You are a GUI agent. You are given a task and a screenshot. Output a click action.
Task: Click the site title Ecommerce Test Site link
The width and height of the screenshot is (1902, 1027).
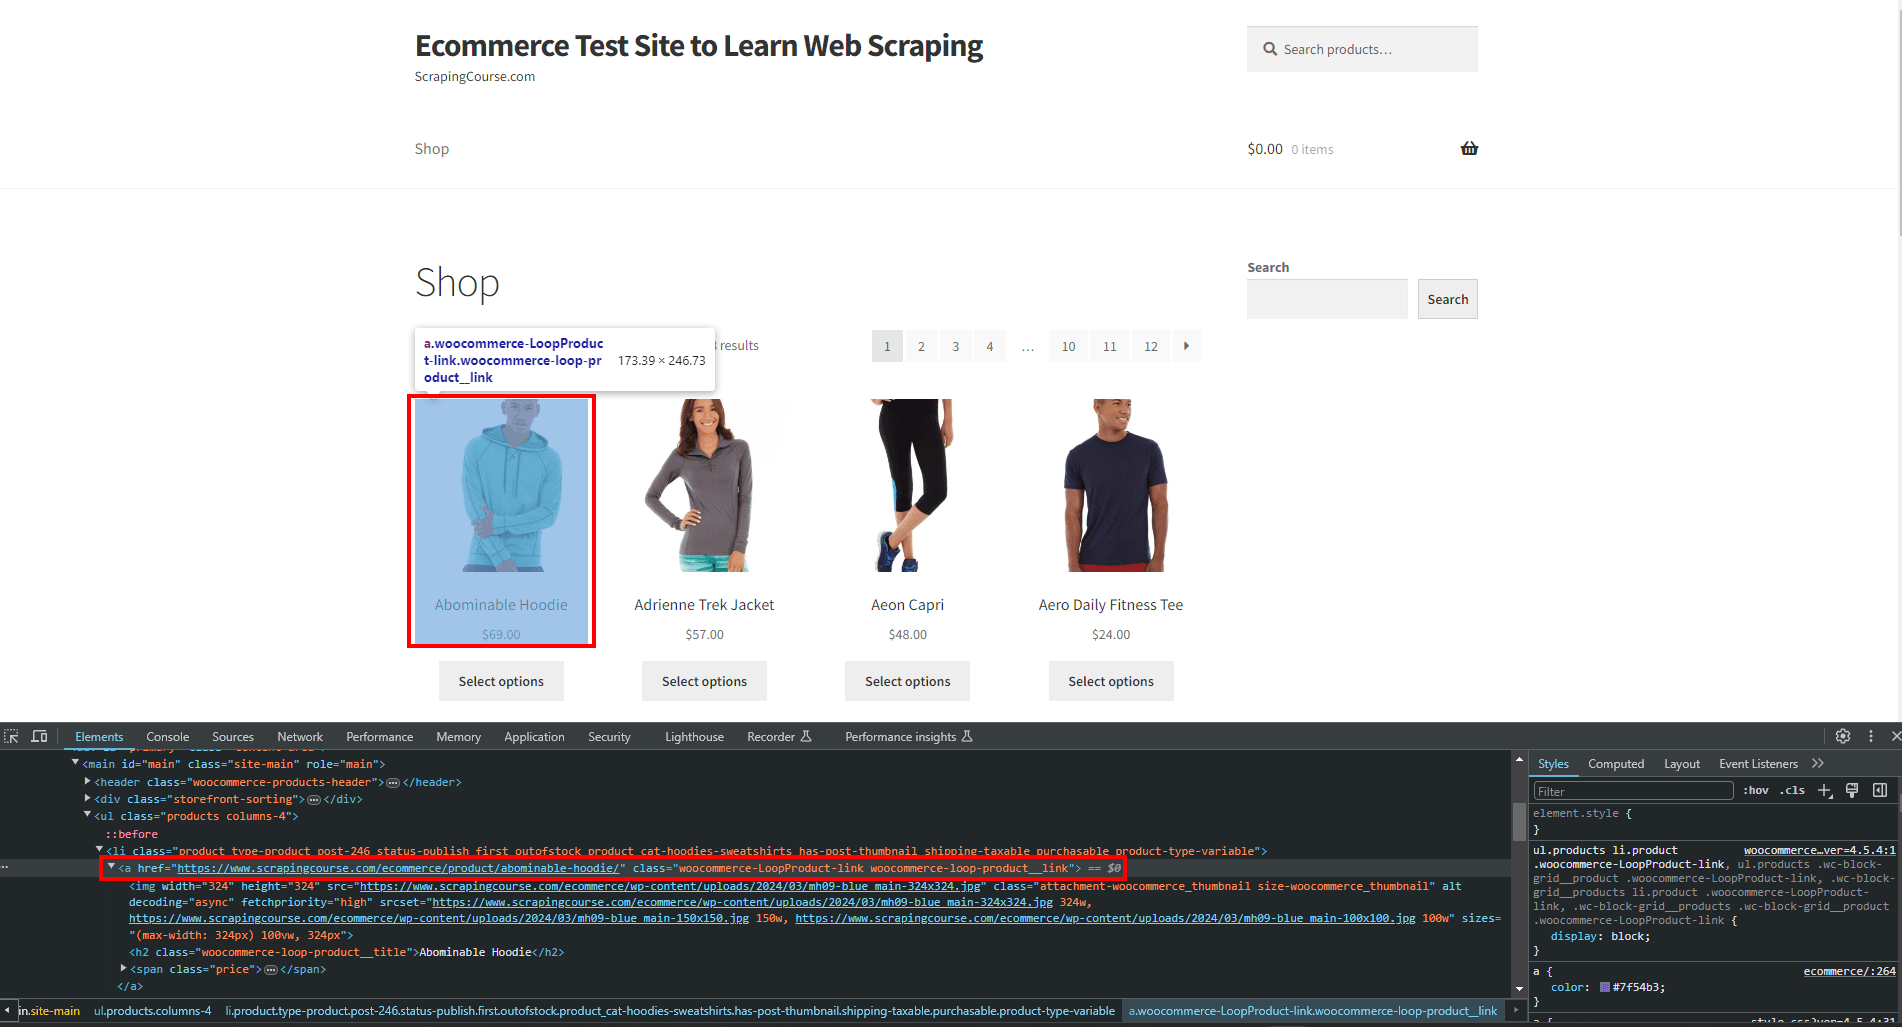pos(699,46)
